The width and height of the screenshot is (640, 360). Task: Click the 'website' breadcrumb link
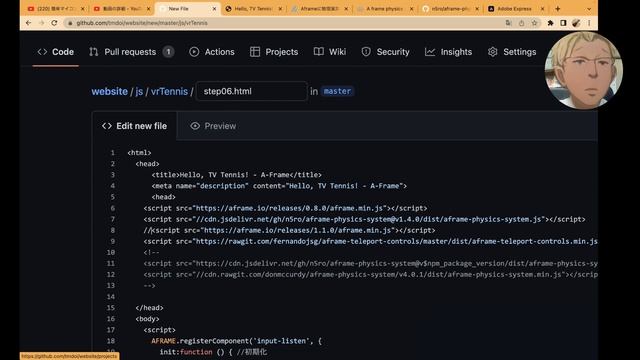click(109, 91)
